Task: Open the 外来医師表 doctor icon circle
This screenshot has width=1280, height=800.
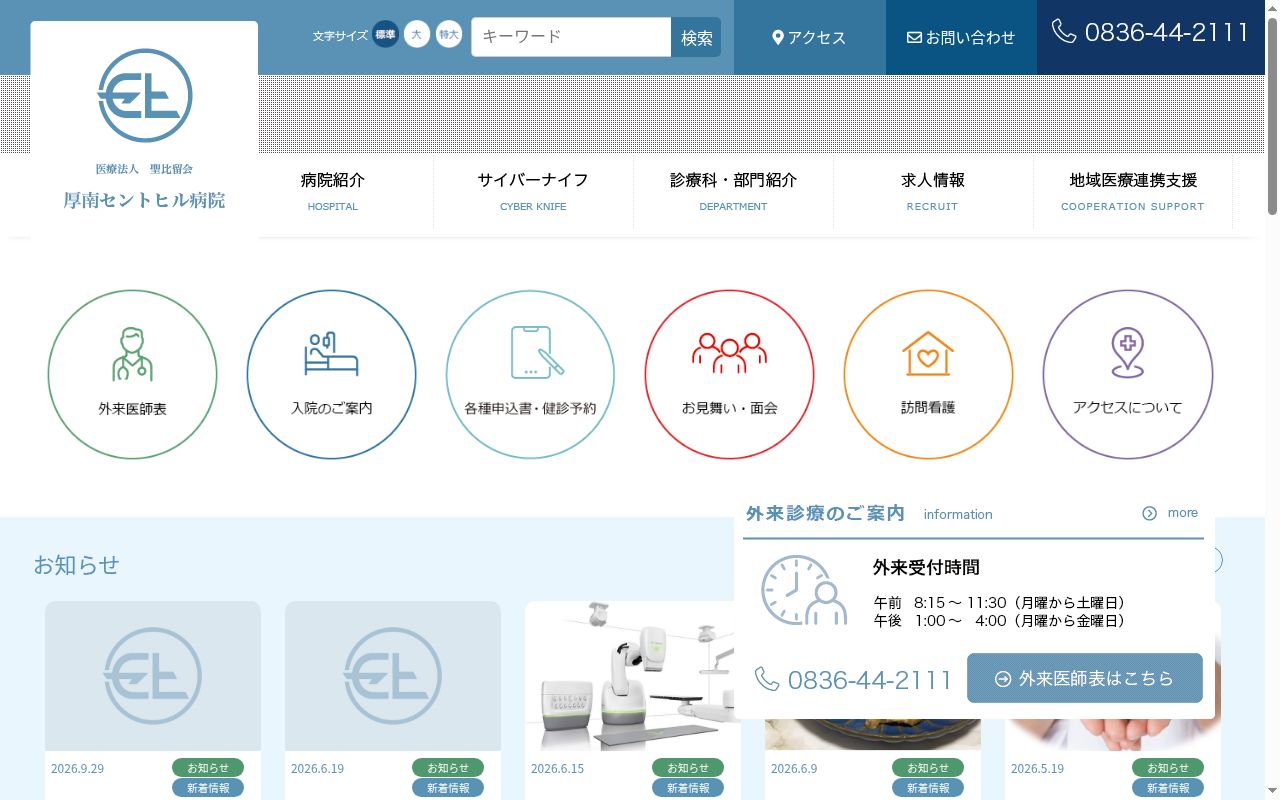Action: (x=132, y=375)
